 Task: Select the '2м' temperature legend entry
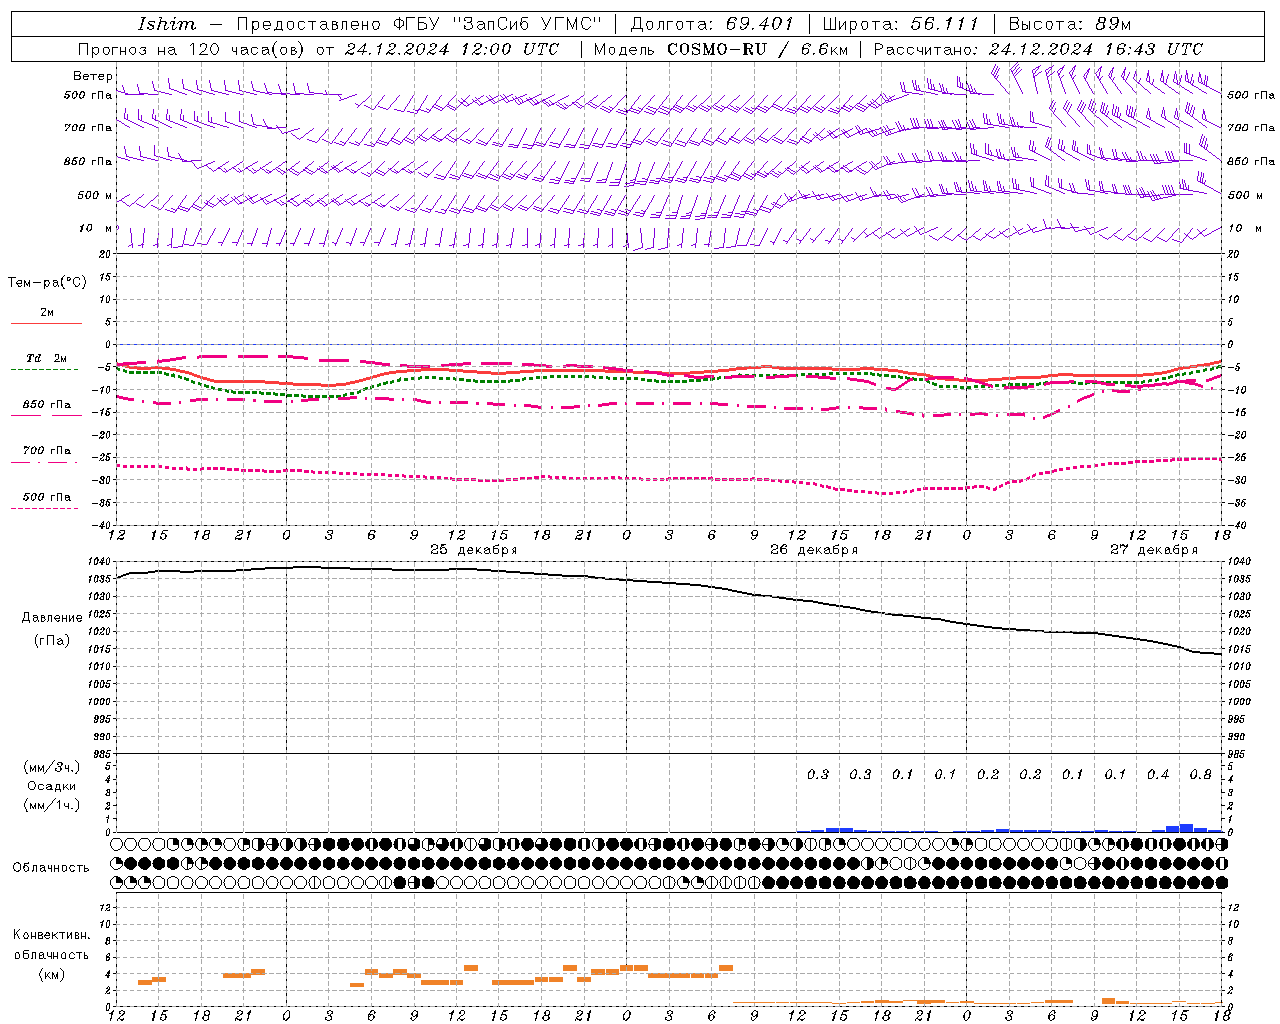pyautogui.click(x=47, y=312)
